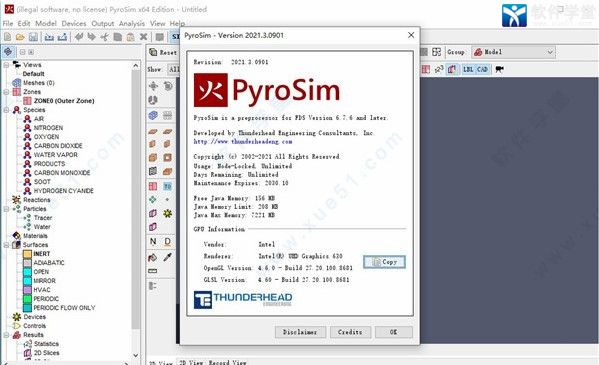Click the Copy button in About dialog
This screenshot has height=365, width=599.
click(384, 262)
